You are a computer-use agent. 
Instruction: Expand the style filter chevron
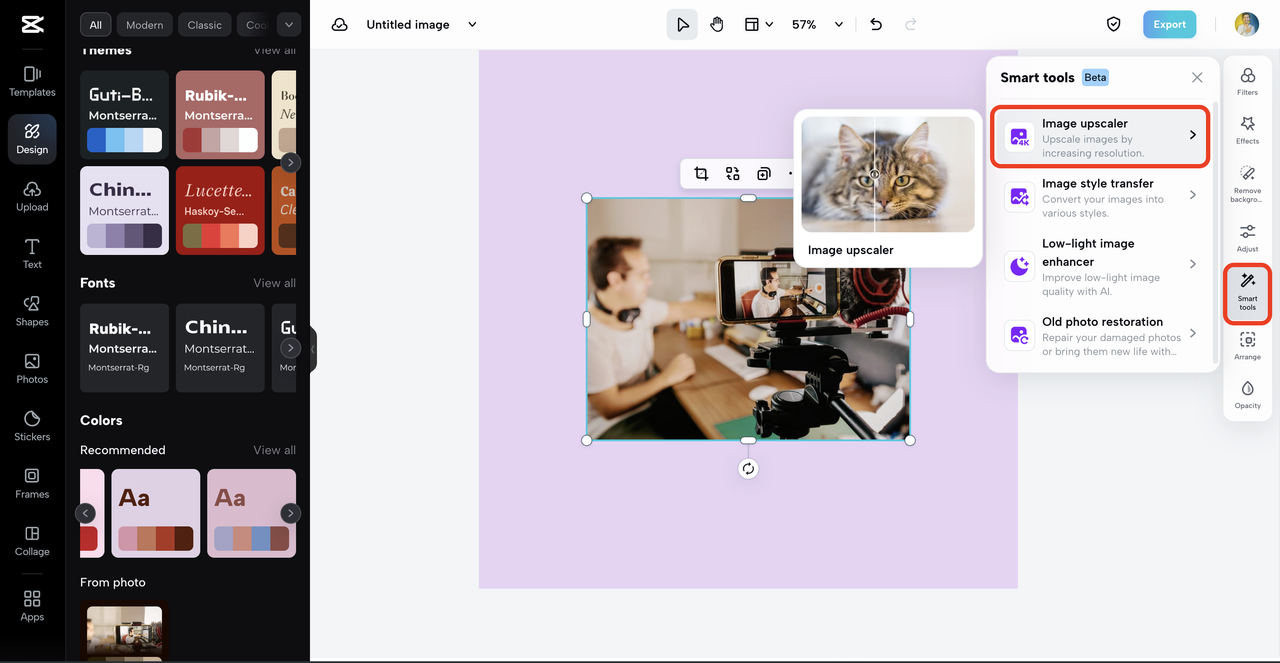click(288, 25)
